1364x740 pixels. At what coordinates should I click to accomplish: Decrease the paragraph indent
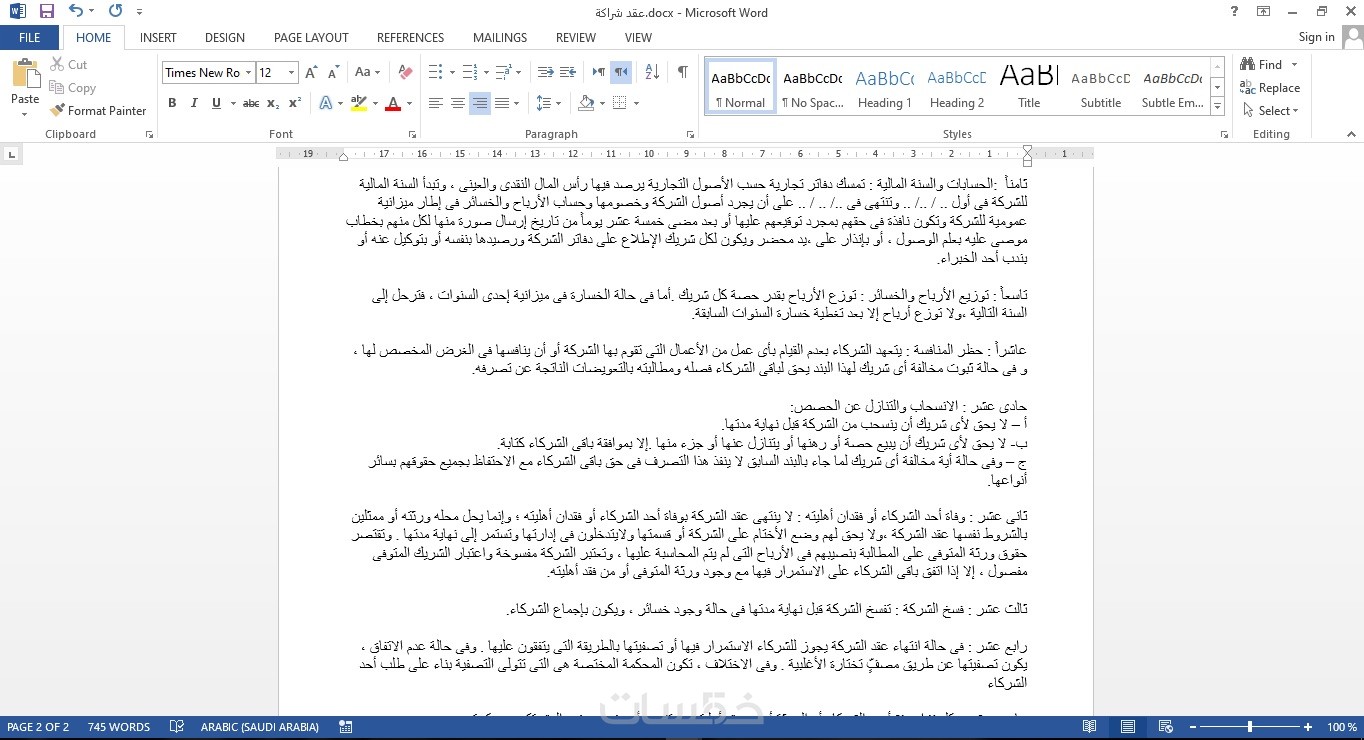(x=545, y=72)
